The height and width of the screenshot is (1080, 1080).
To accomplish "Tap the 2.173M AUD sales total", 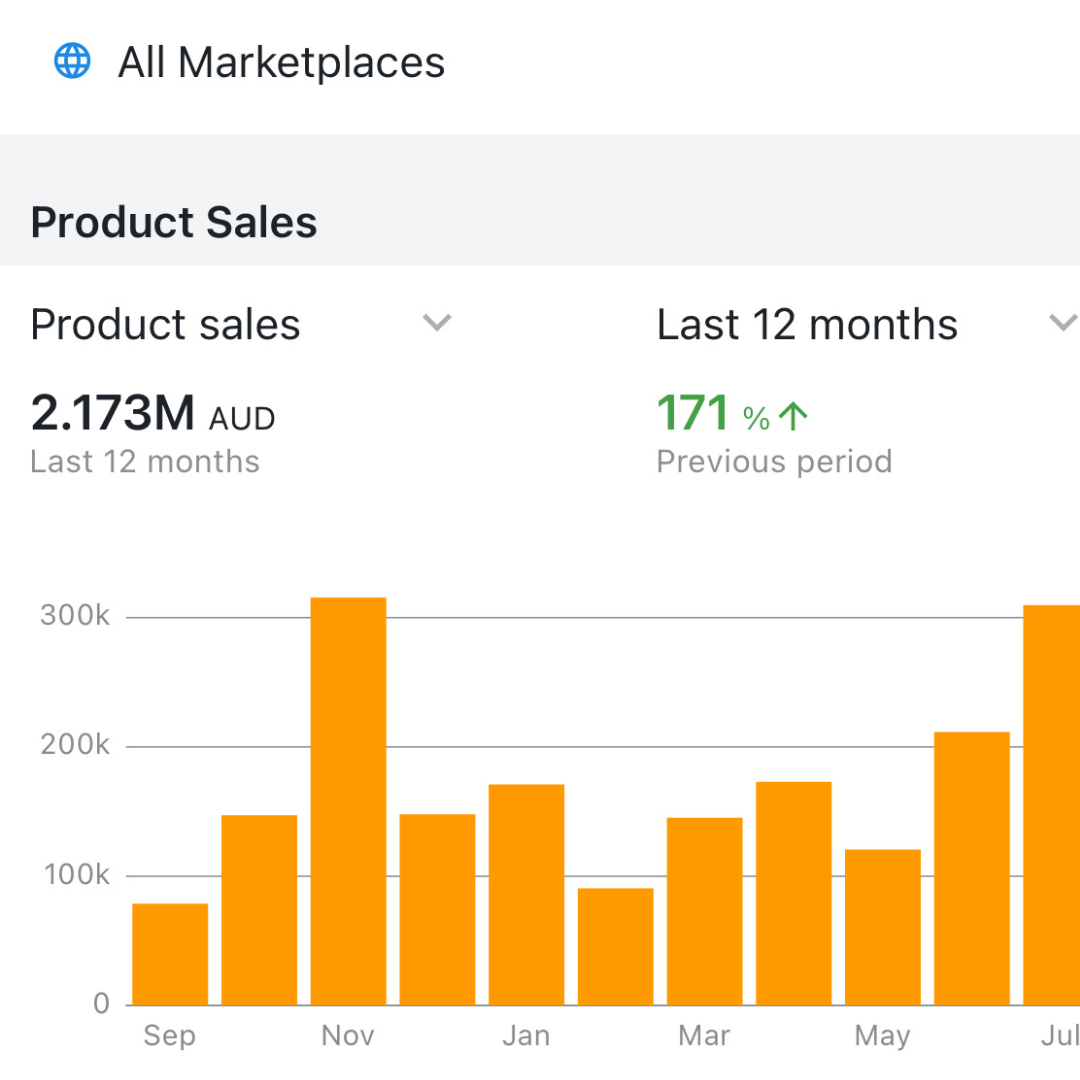I will click(x=153, y=414).
